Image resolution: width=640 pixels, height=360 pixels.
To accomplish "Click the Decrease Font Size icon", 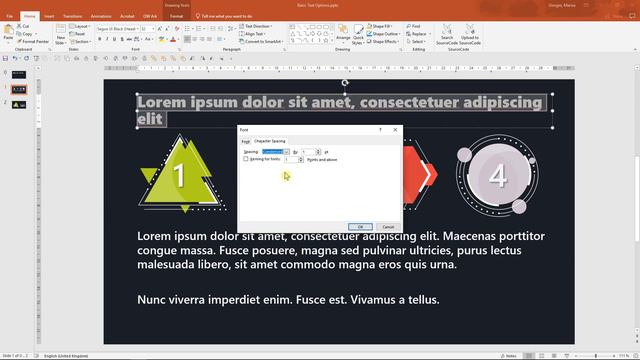I will [167, 29].
